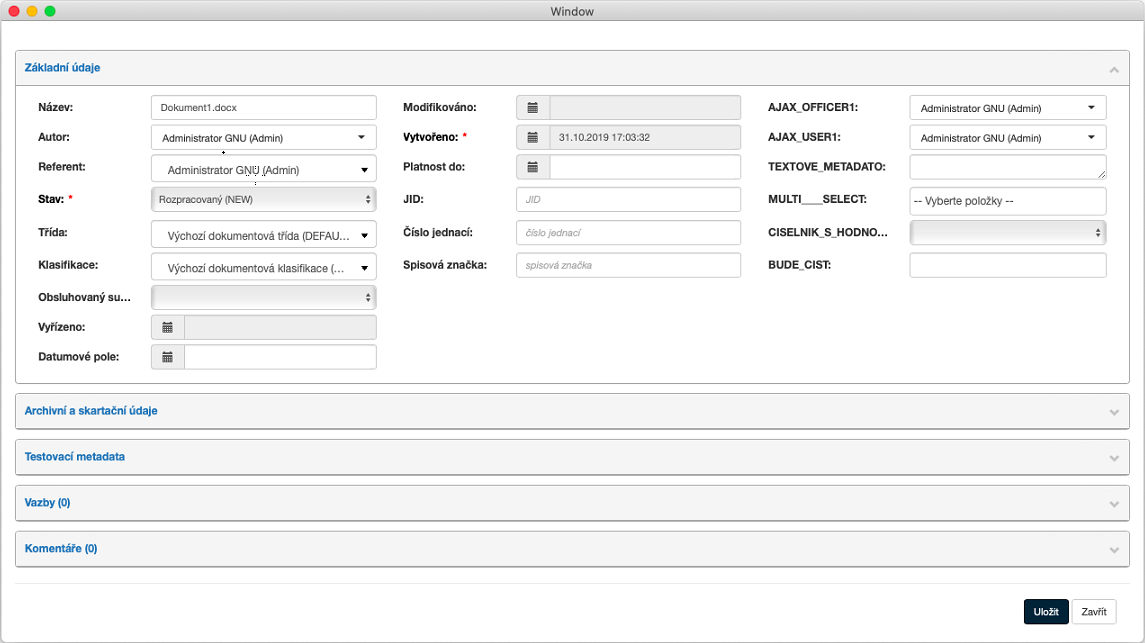The image size is (1145, 643).
Task: Click the Uložit button
Action: click(1045, 612)
